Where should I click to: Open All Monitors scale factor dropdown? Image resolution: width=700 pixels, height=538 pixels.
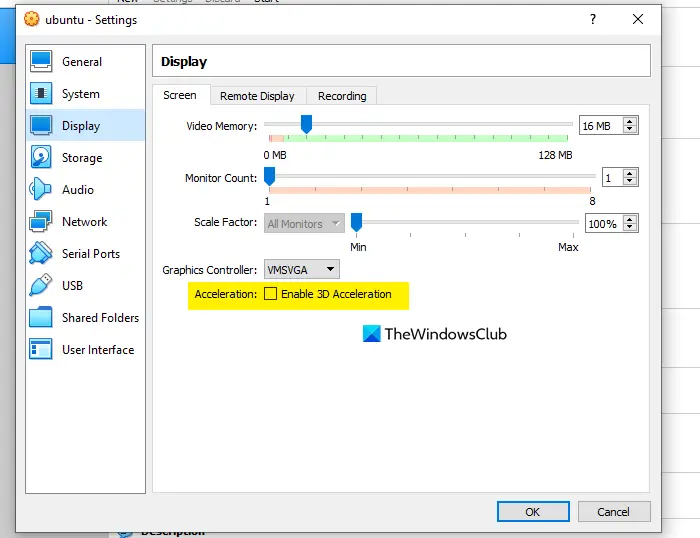(304, 223)
